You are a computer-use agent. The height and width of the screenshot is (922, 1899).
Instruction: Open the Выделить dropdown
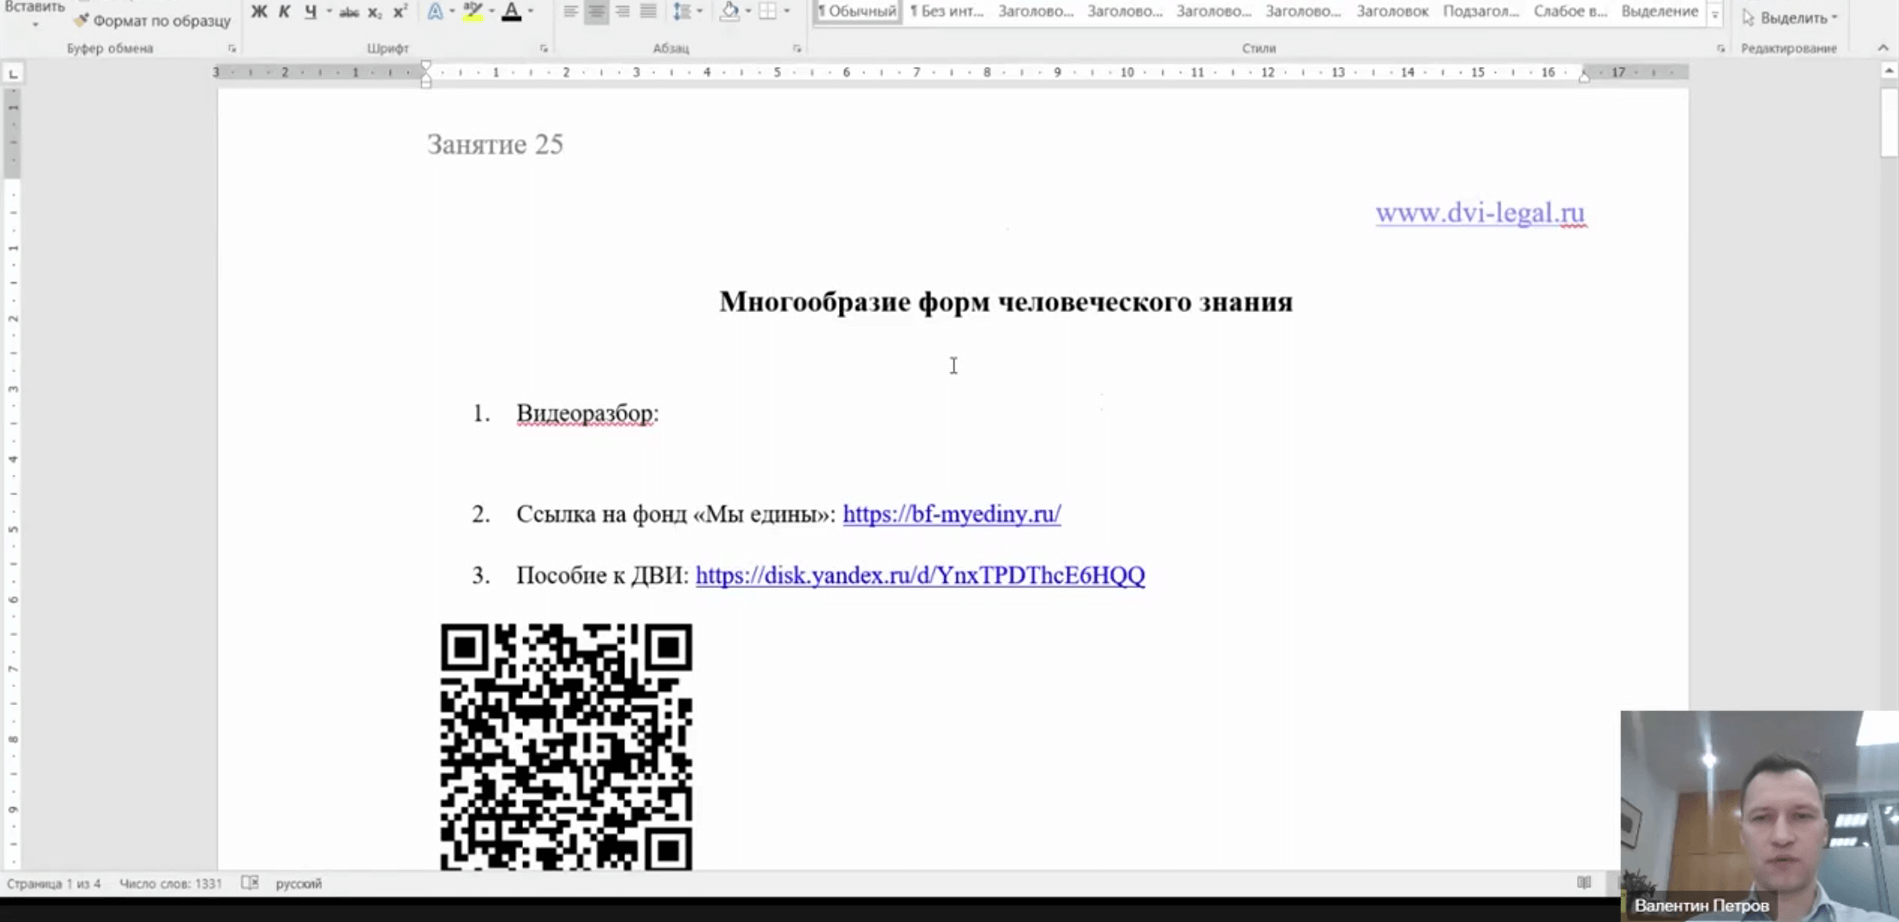coord(1790,17)
